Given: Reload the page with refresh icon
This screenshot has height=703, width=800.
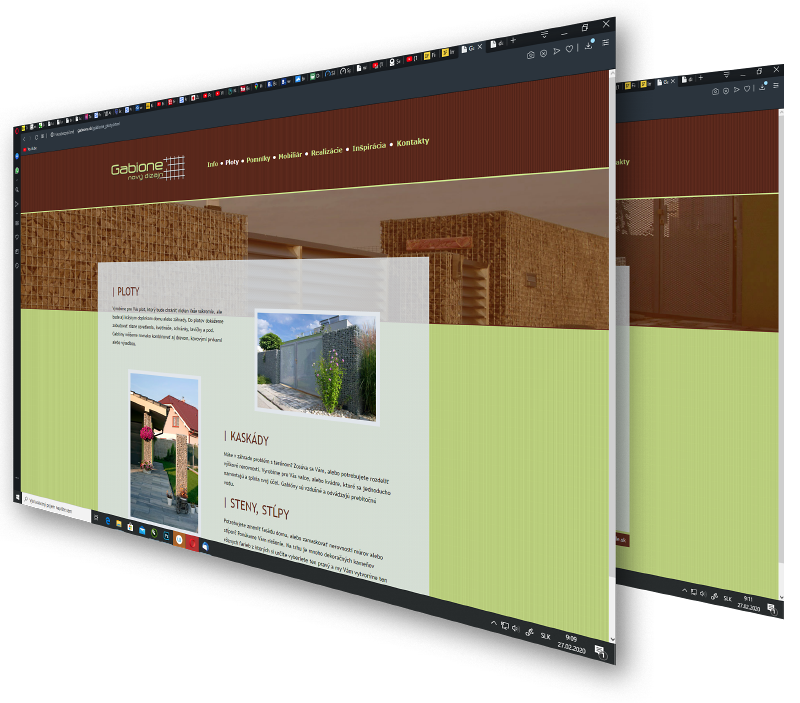Looking at the screenshot, I should point(36,137).
